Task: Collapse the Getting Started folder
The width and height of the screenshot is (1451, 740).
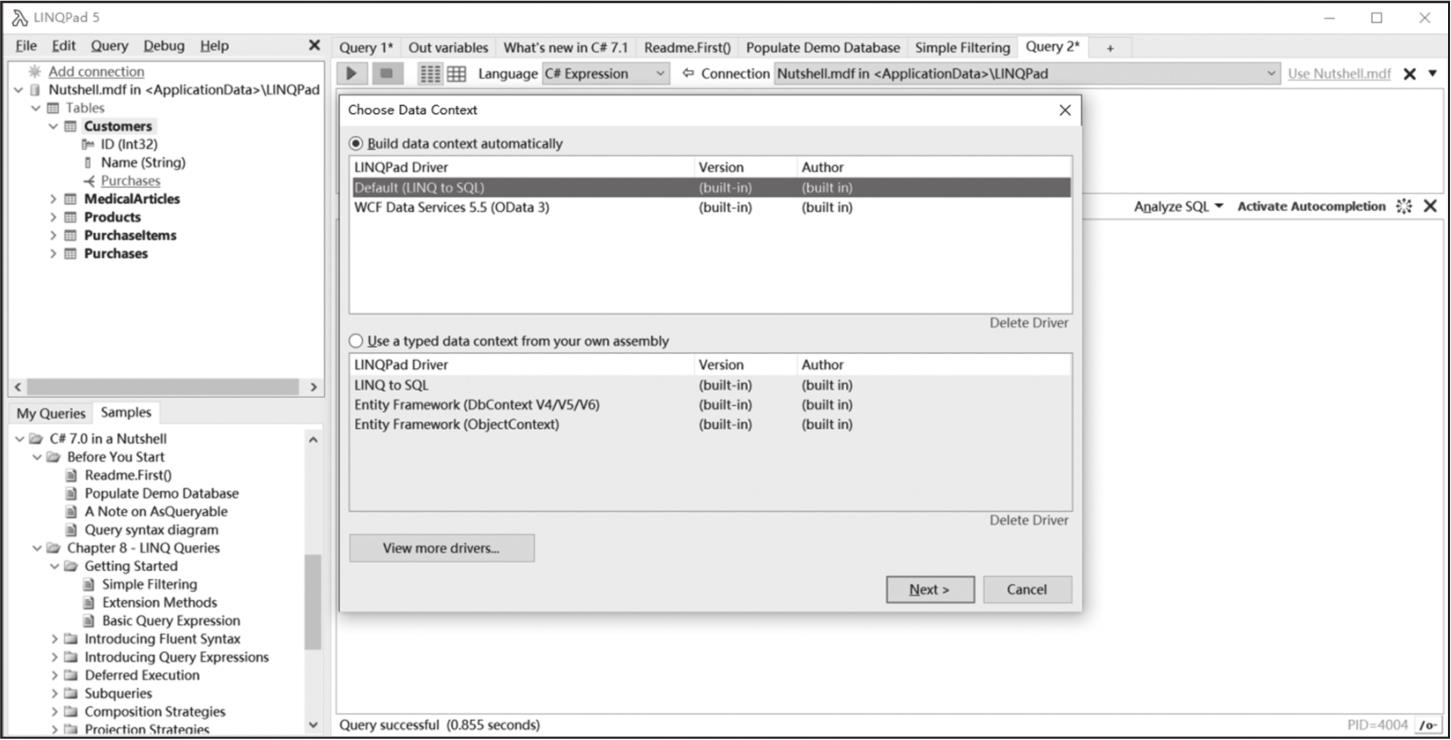Action: click(x=54, y=566)
